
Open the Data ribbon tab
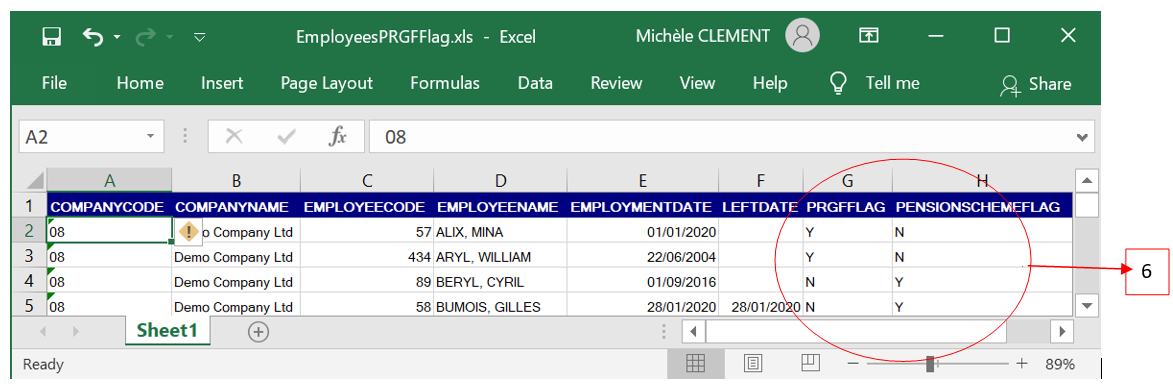click(x=535, y=83)
